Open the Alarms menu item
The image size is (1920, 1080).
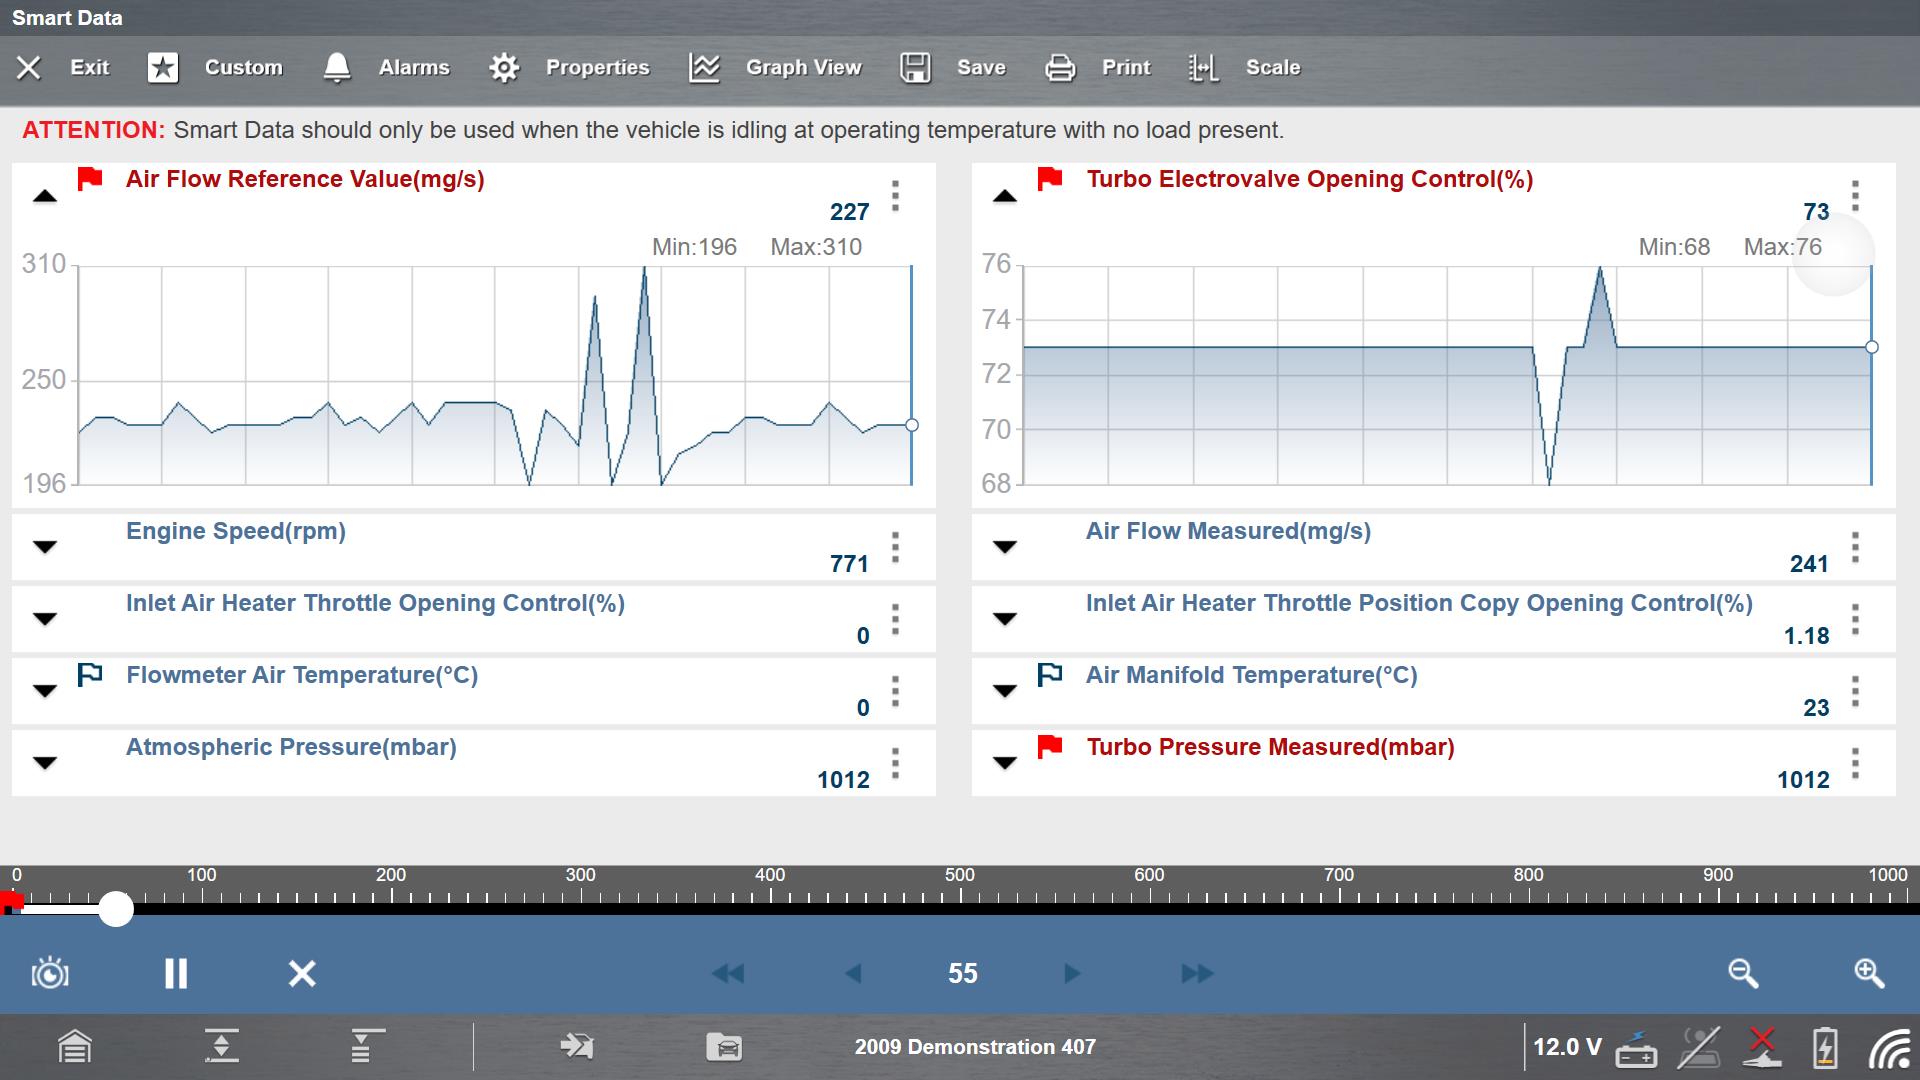(x=386, y=68)
